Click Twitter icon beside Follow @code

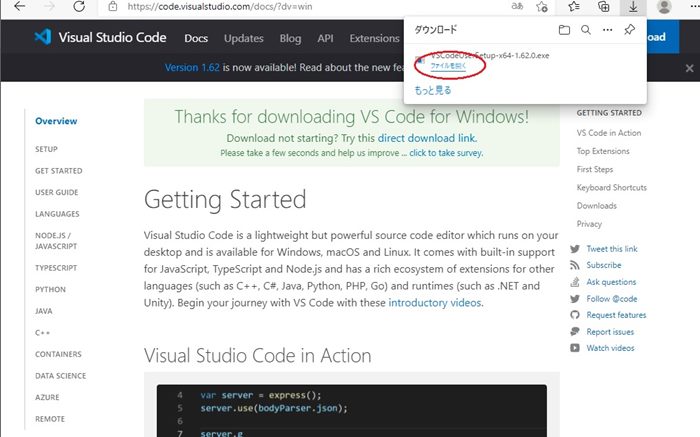point(575,299)
